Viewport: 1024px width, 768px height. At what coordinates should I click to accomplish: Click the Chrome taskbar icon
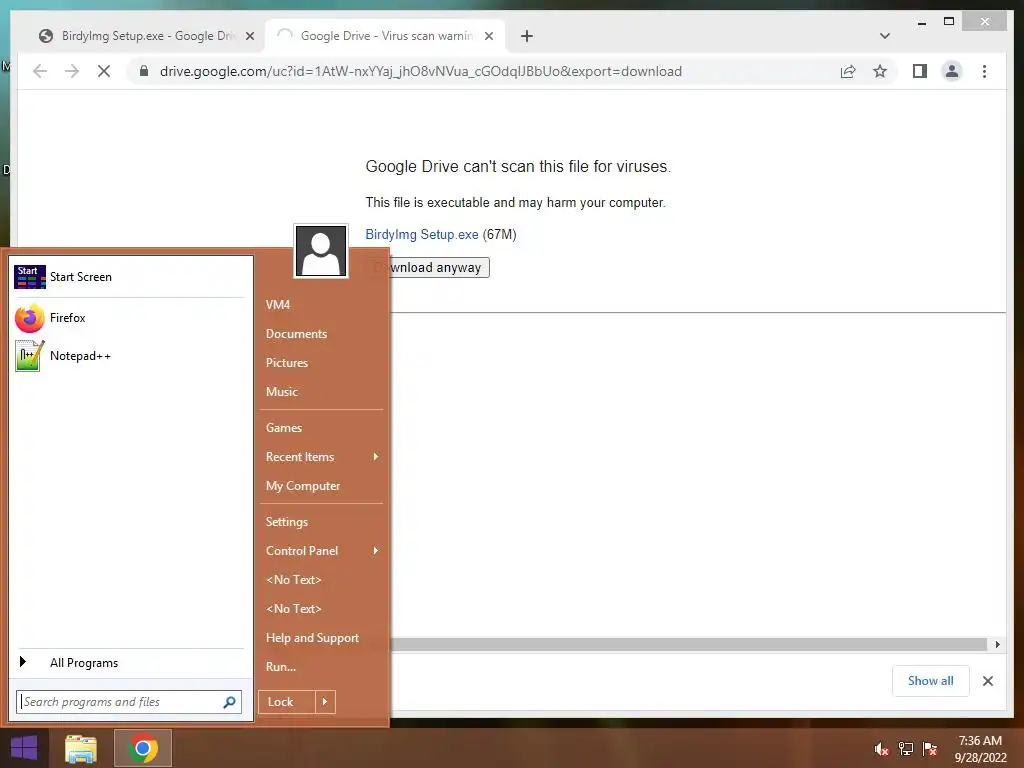(x=143, y=748)
